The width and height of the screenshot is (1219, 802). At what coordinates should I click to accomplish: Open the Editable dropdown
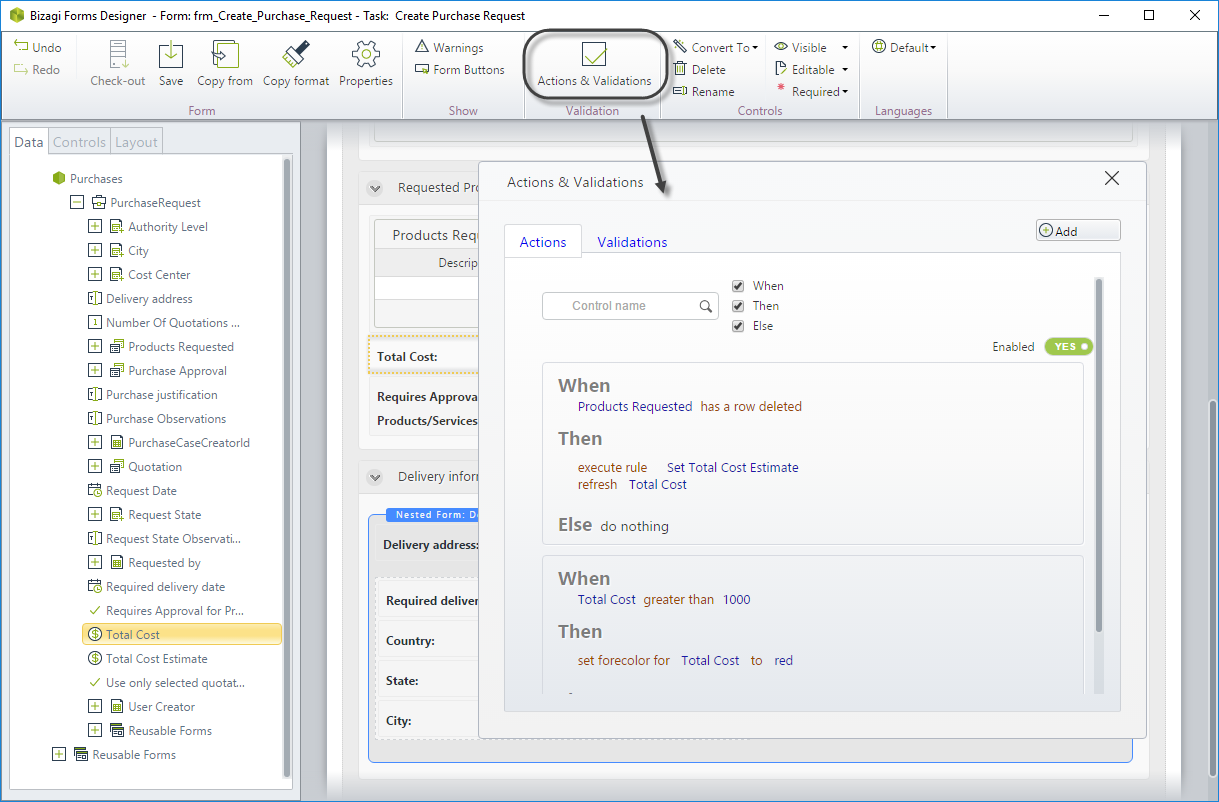(x=812, y=70)
